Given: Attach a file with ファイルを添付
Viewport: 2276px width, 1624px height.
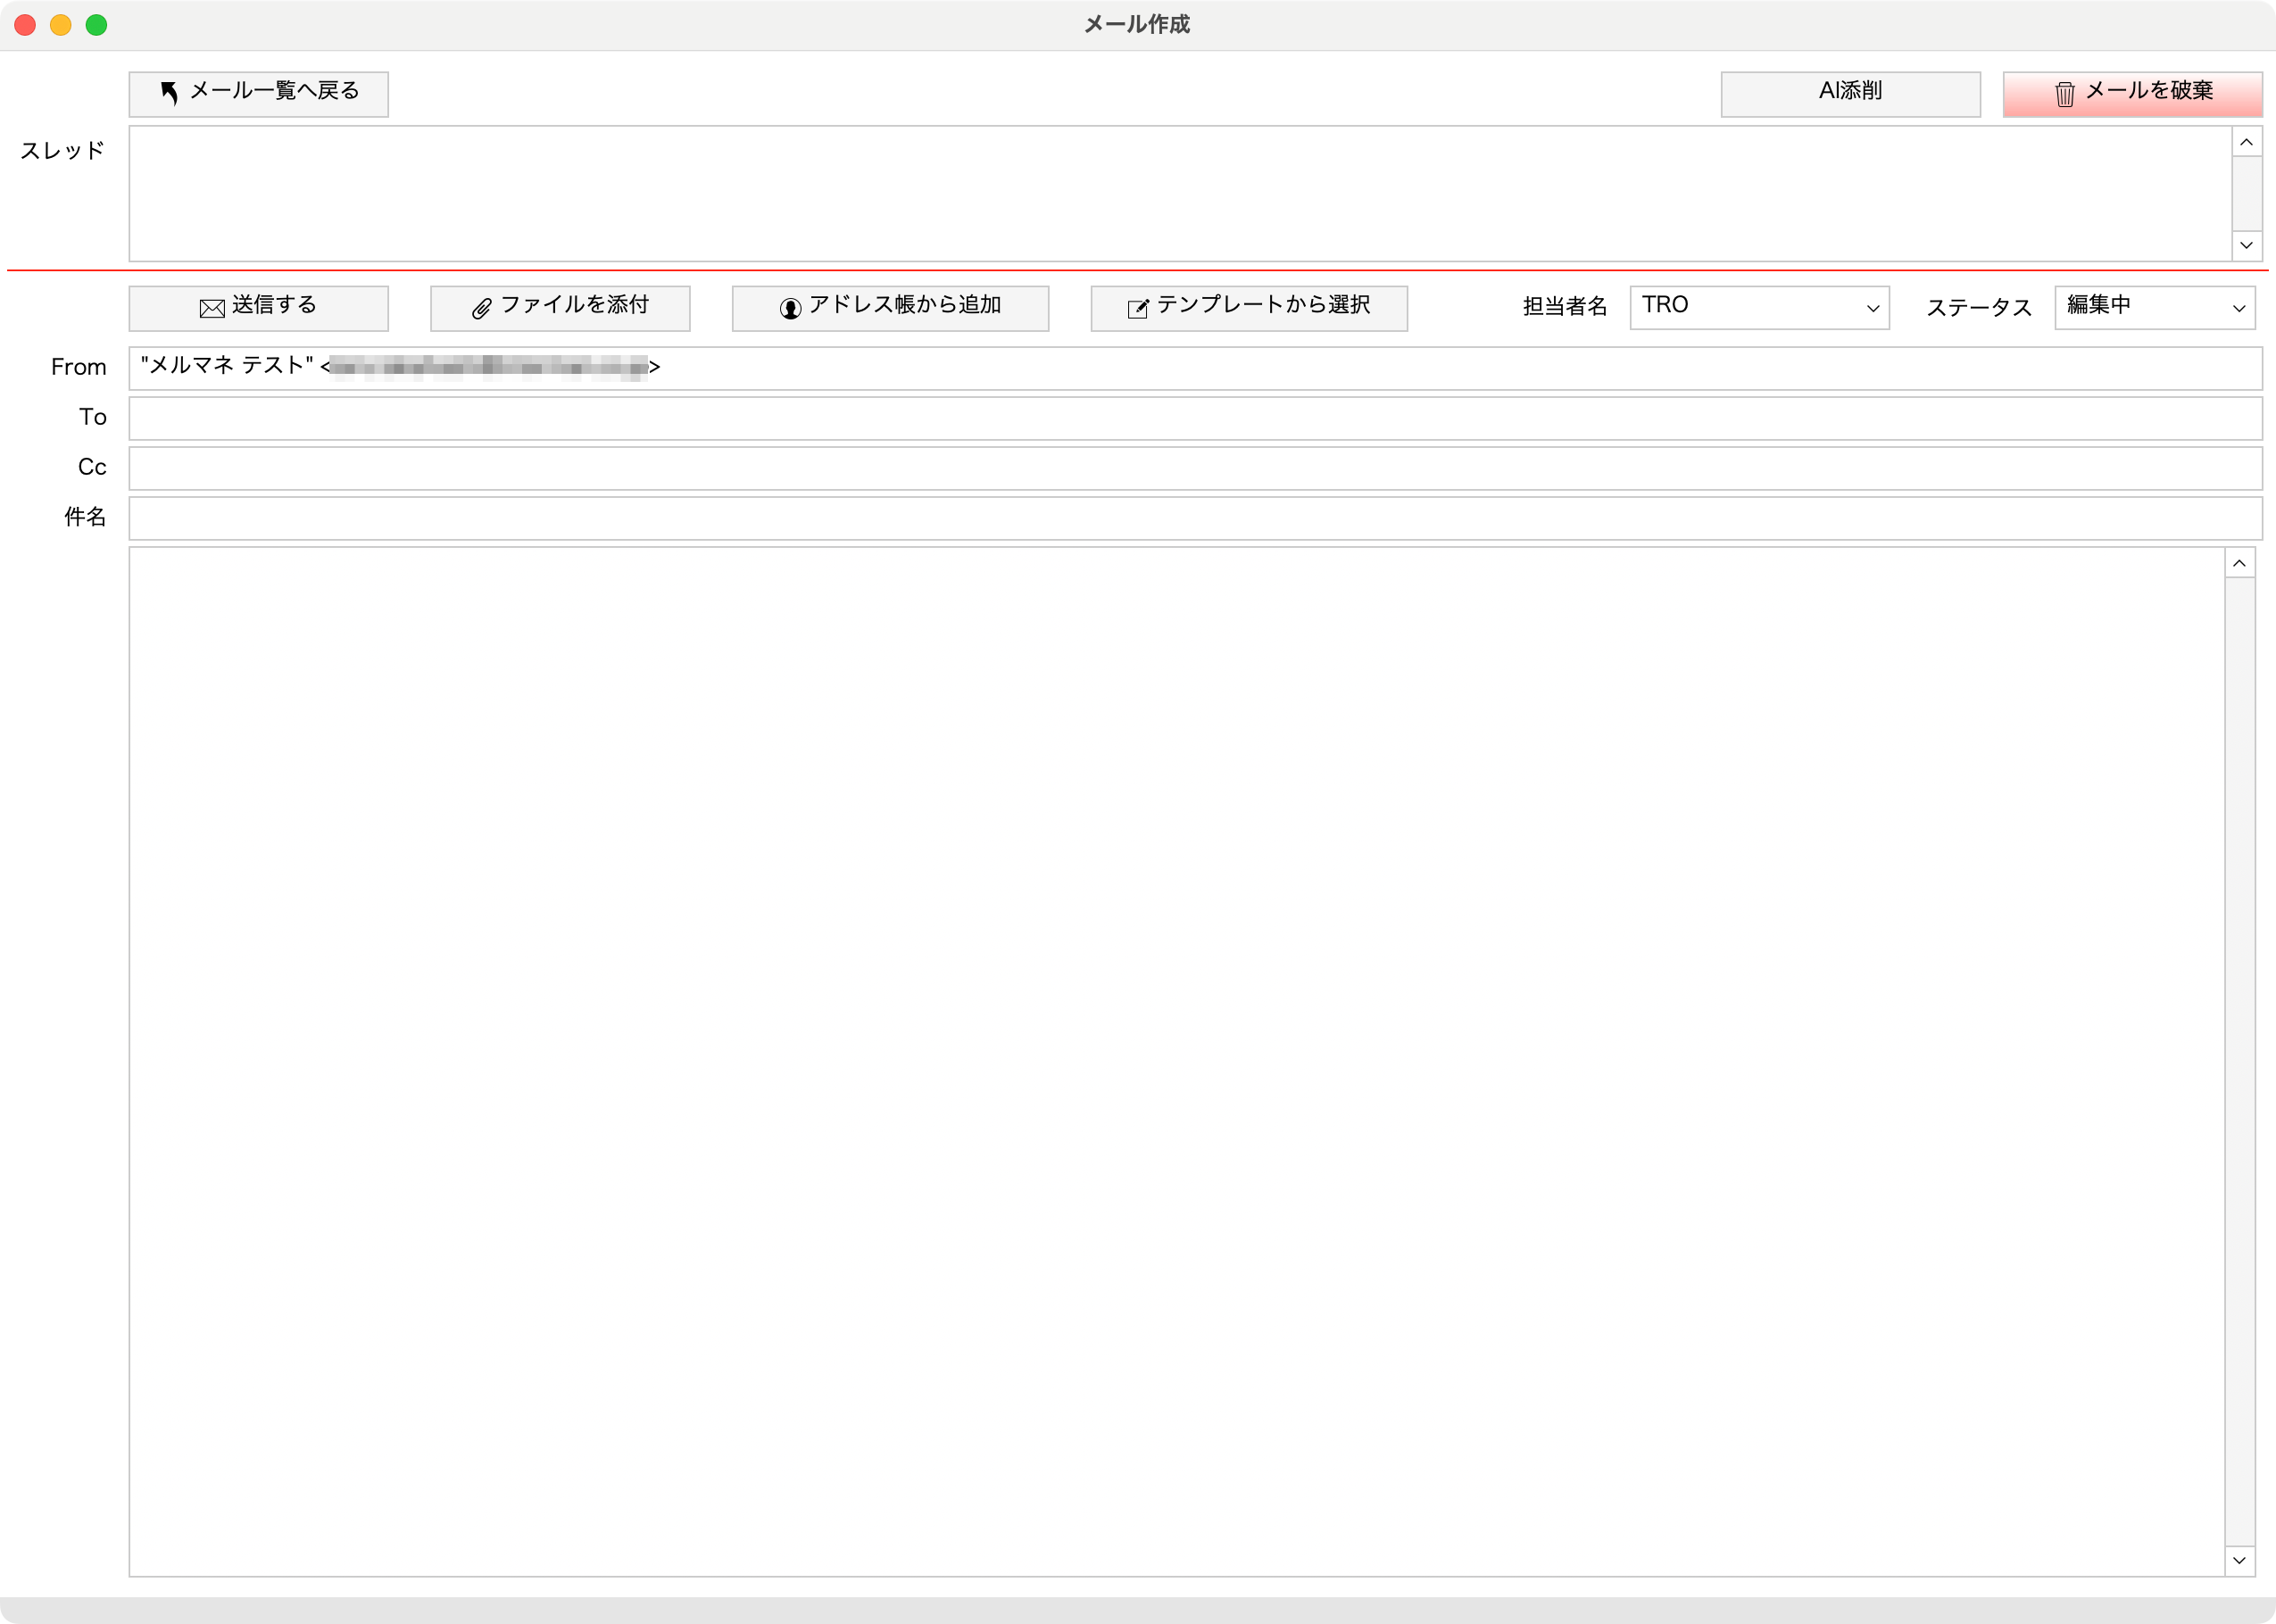Looking at the screenshot, I should click(560, 308).
